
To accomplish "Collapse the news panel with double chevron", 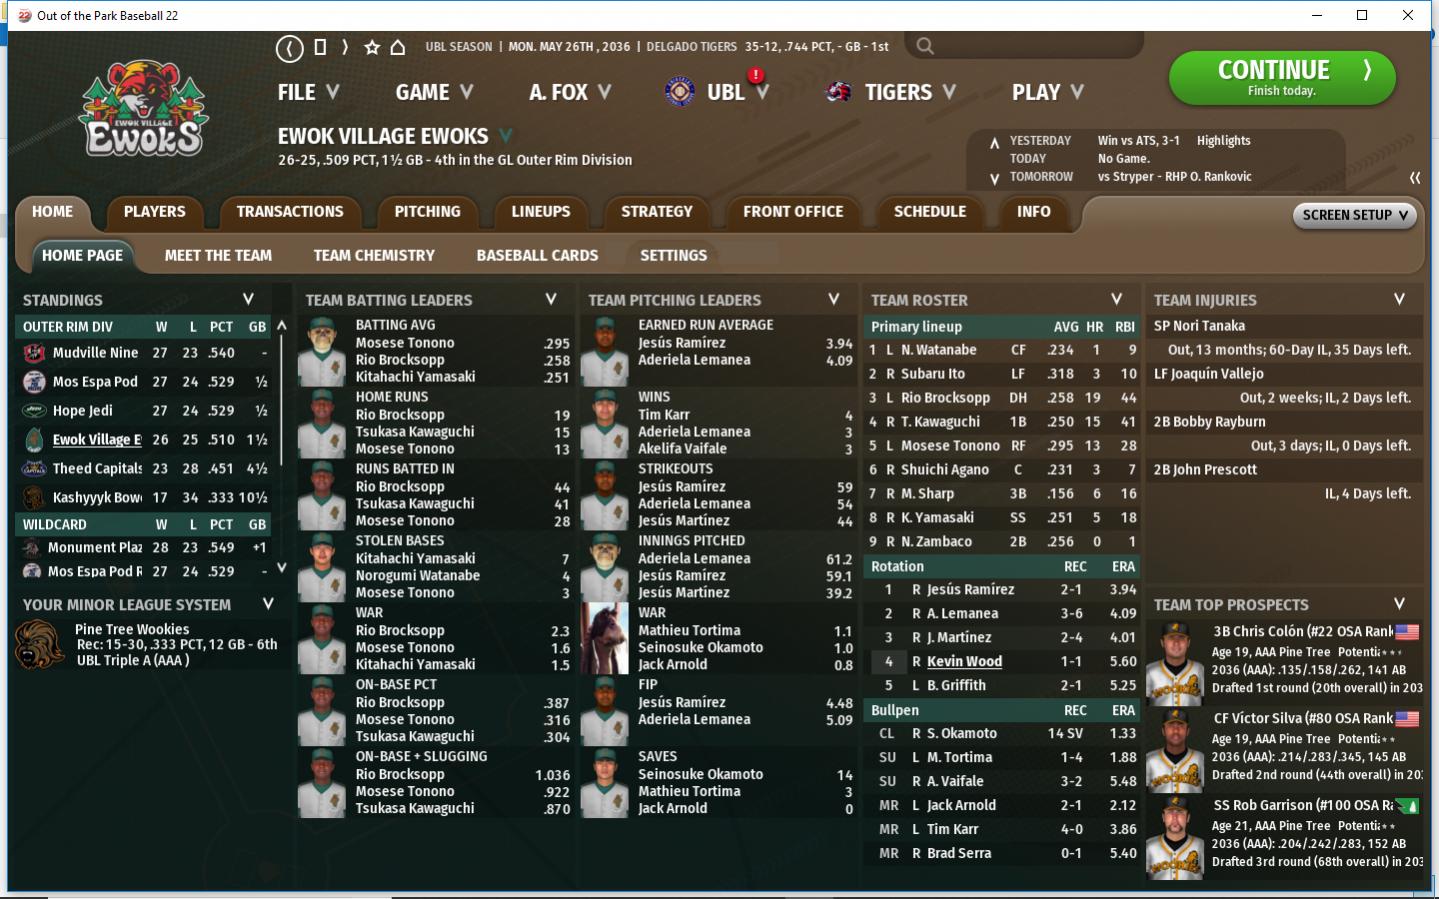I will click(1415, 177).
